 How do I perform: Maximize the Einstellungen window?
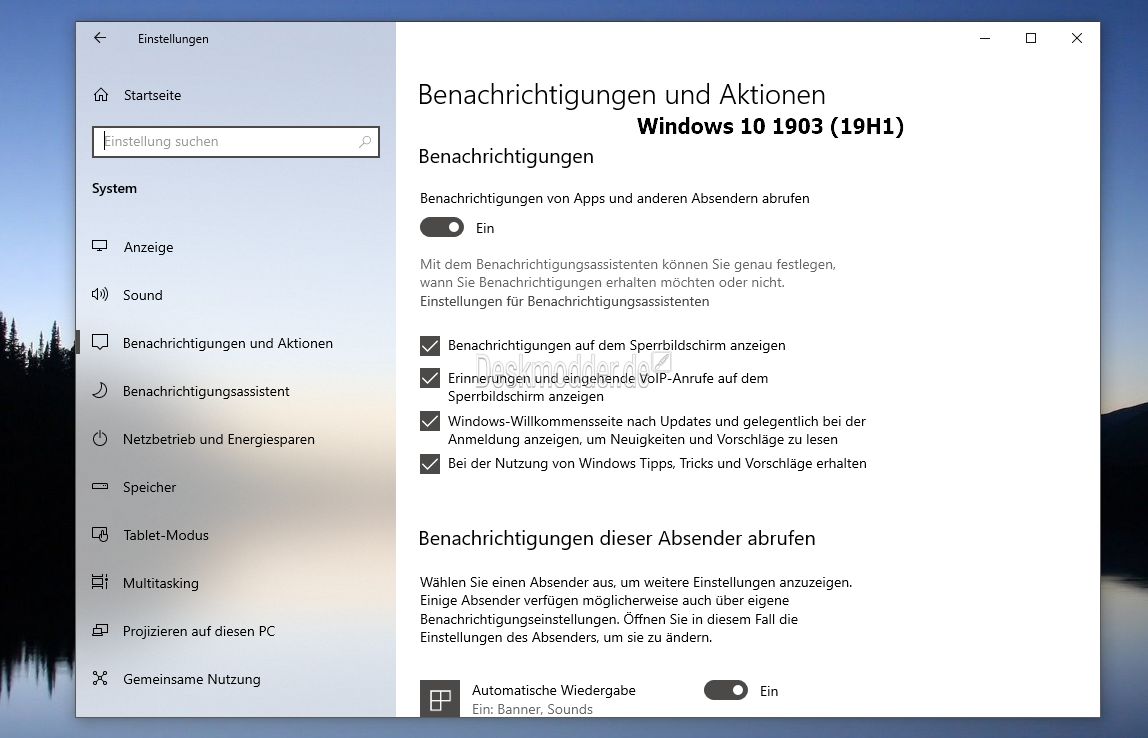tap(1031, 38)
